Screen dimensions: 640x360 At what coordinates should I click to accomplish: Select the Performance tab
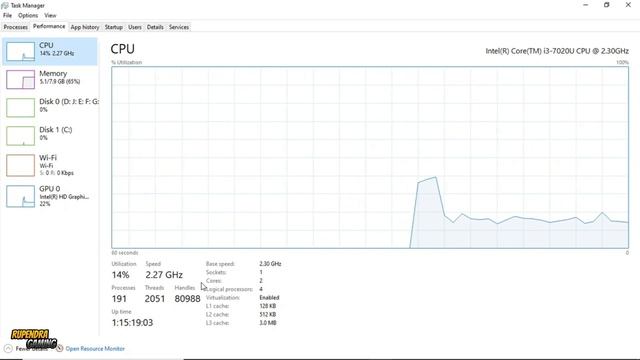point(49,27)
